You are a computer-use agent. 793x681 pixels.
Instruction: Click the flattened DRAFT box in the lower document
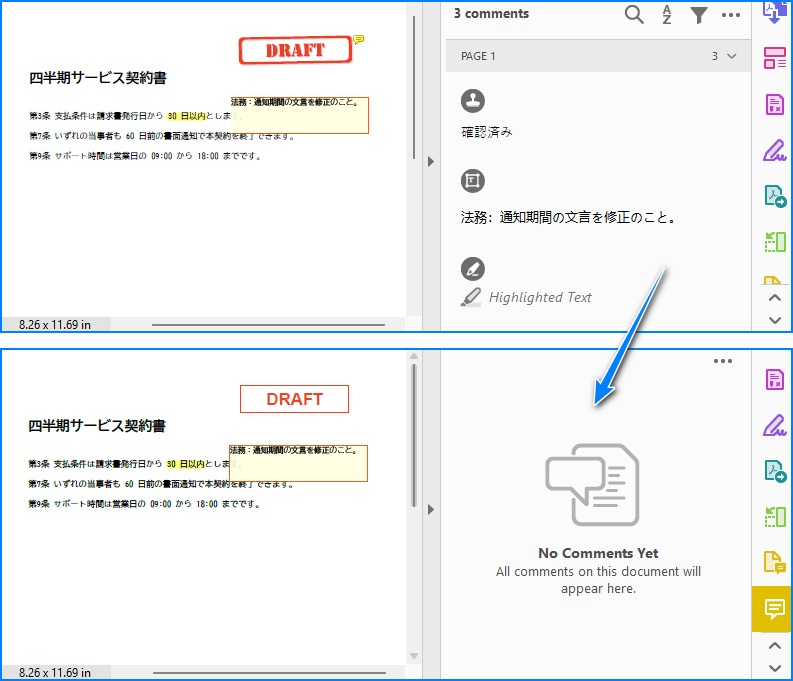(294, 399)
